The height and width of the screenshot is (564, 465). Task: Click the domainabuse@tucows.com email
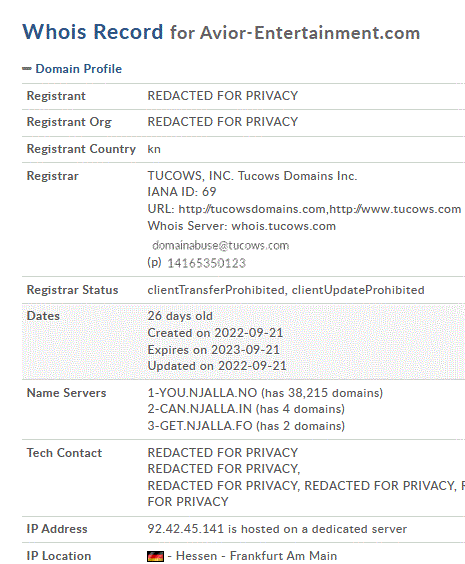coord(220,246)
